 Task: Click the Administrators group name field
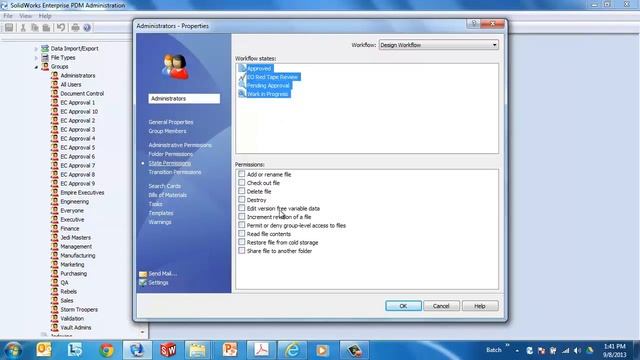(x=184, y=99)
